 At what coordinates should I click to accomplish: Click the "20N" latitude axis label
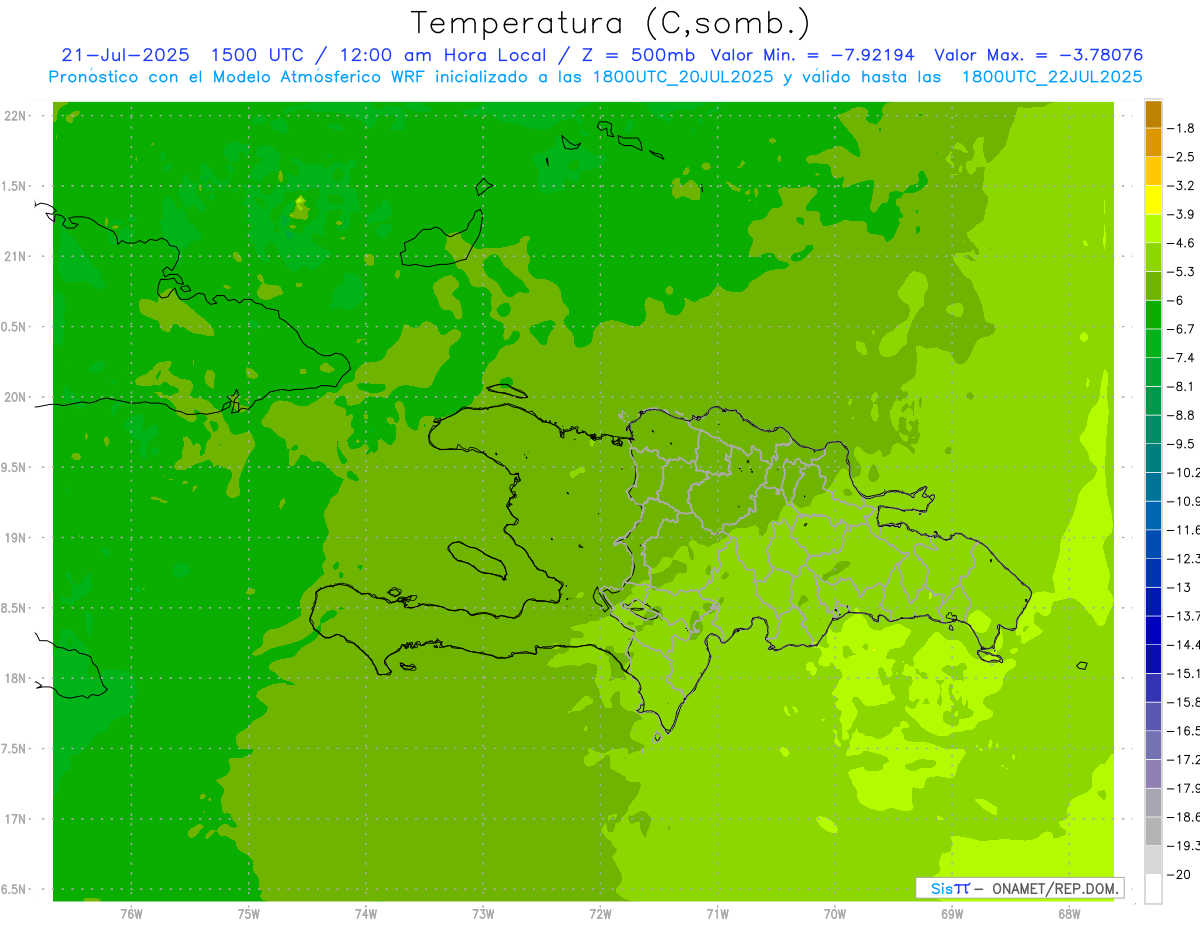16,398
